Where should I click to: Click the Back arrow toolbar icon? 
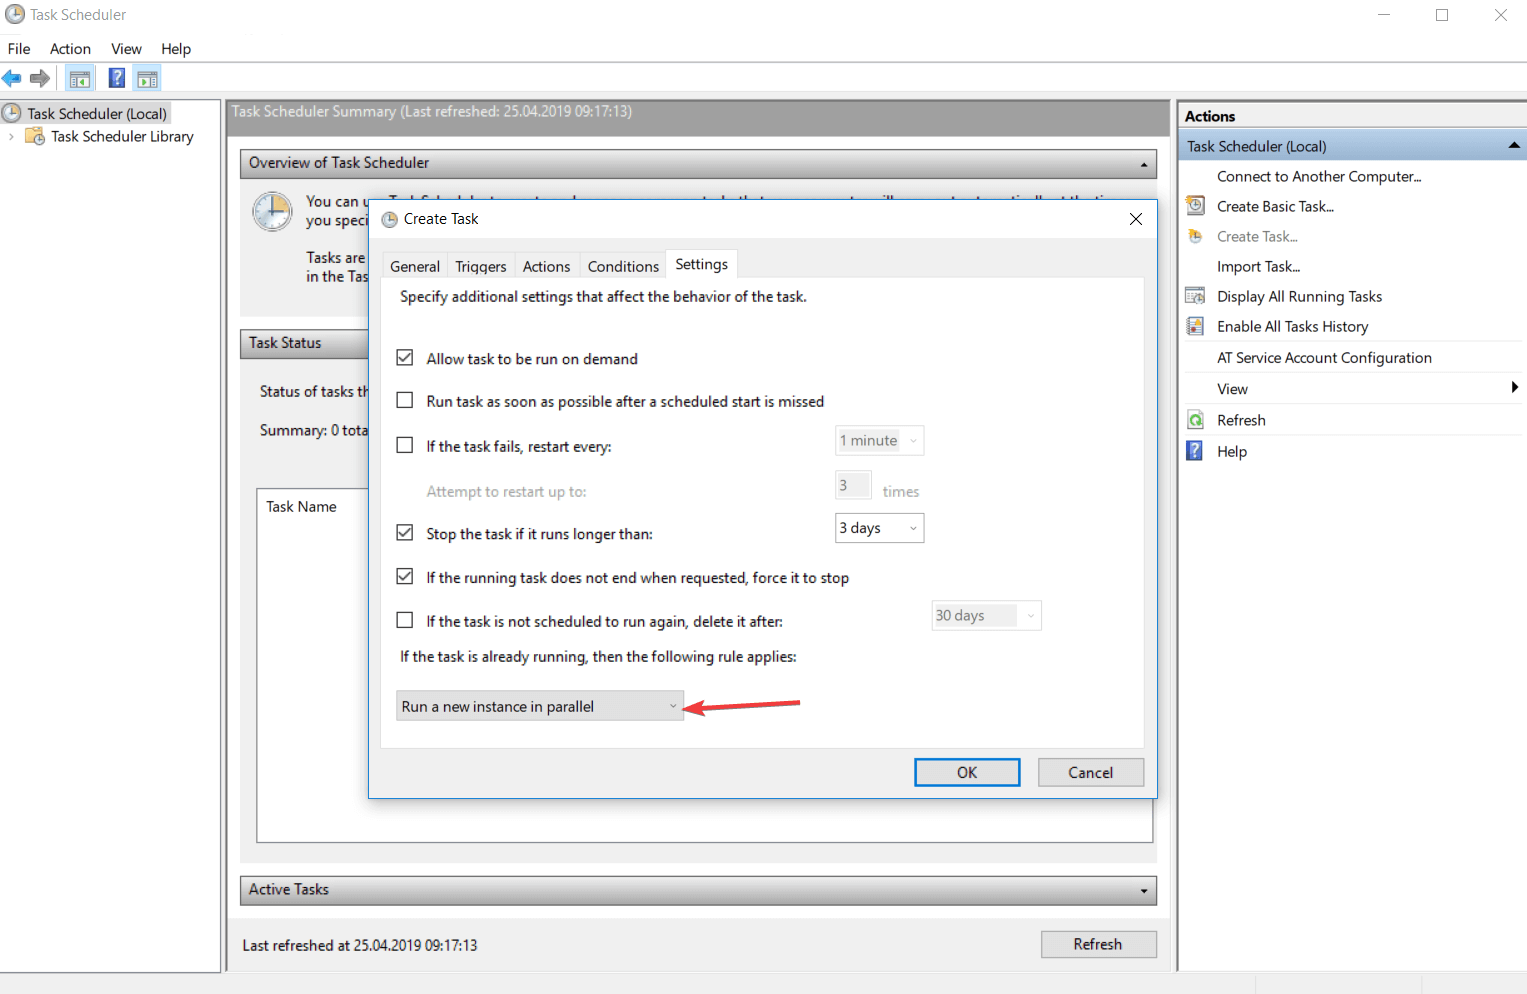pos(12,78)
